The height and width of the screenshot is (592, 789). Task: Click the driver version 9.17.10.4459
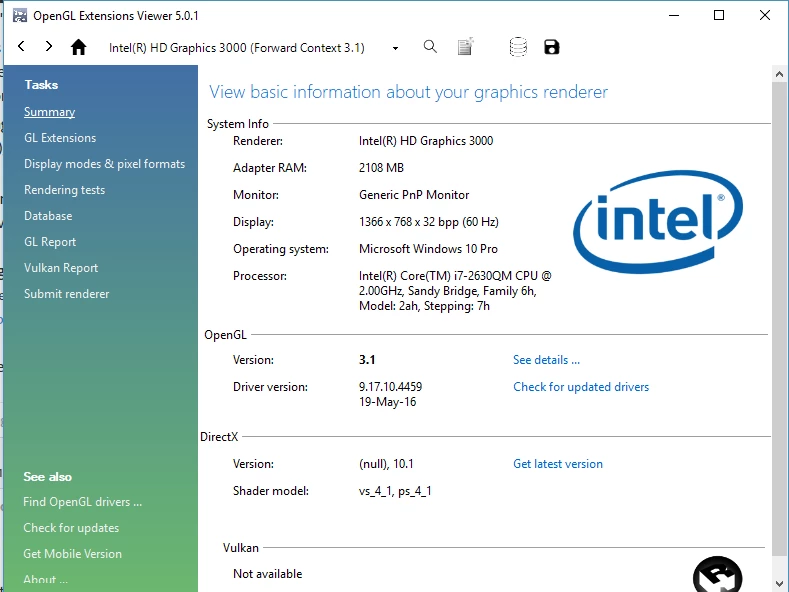tap(390, 387)
